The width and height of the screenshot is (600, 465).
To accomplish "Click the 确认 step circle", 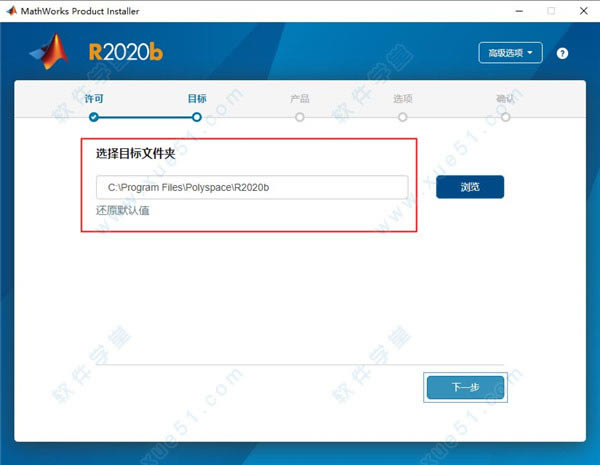I will (x=505, y=117).
